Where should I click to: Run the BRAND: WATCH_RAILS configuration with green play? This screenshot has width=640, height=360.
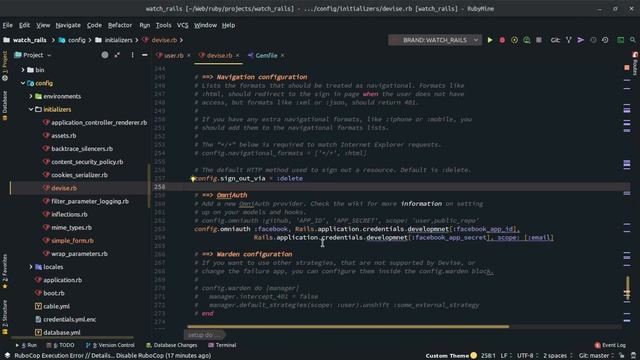(x=490, y=40)
